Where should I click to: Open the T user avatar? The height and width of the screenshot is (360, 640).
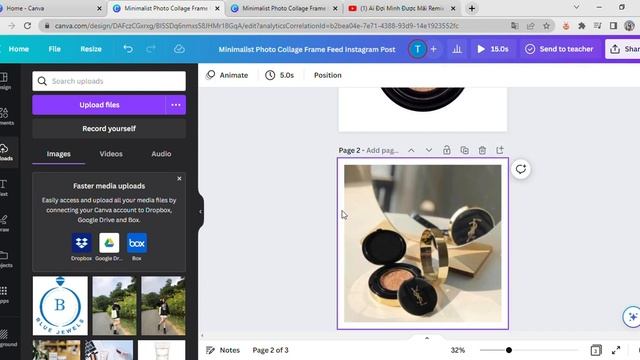point(418,49)
